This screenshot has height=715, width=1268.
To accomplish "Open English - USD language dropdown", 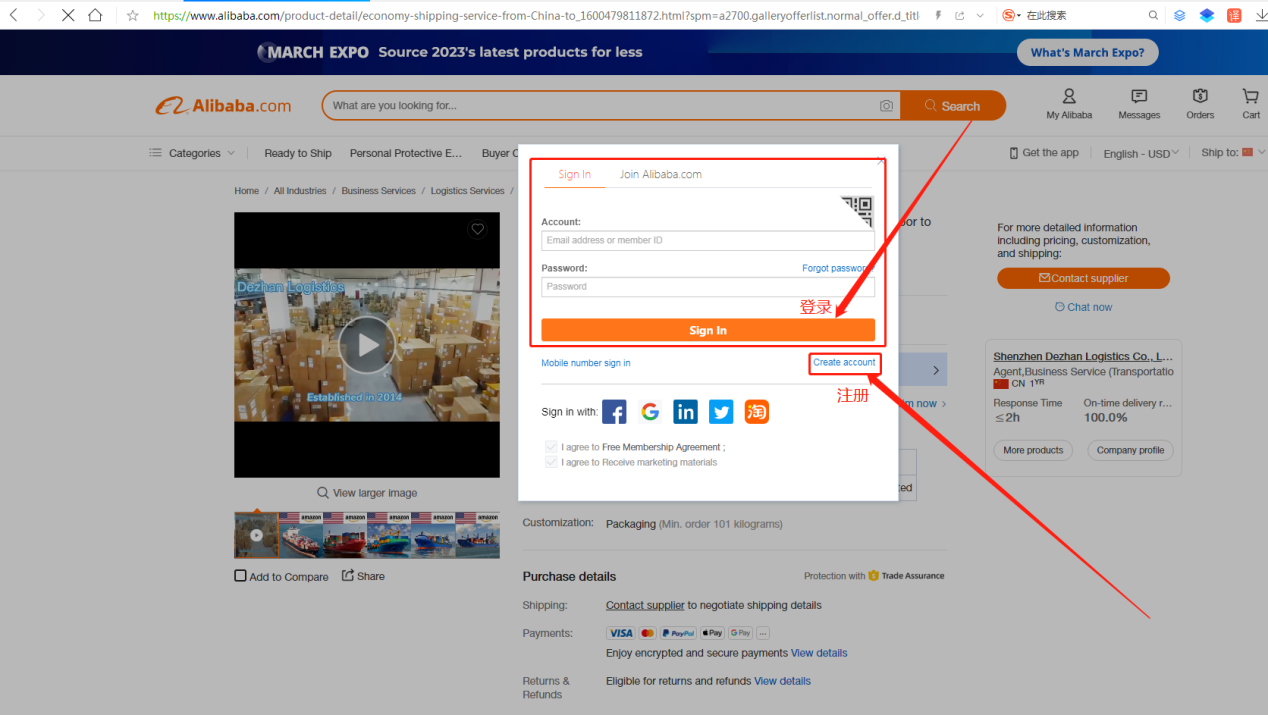I will point(1141,154).
